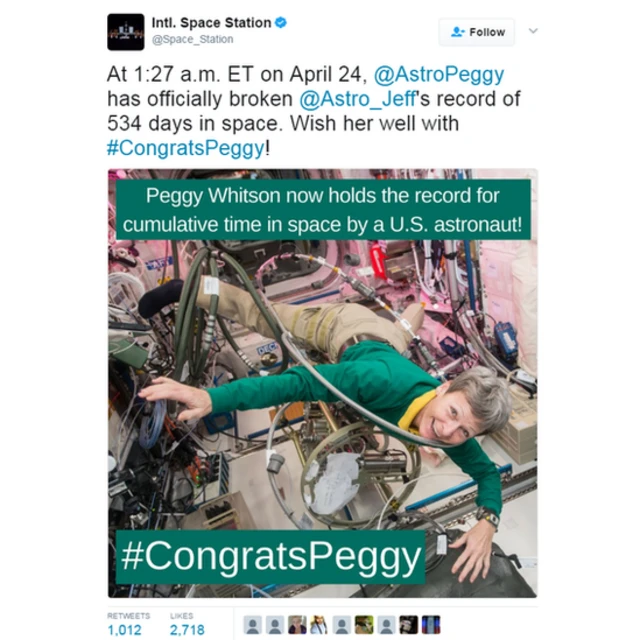Click the #CongratsPeggy hashtag in the tweet text

[186, 148]
